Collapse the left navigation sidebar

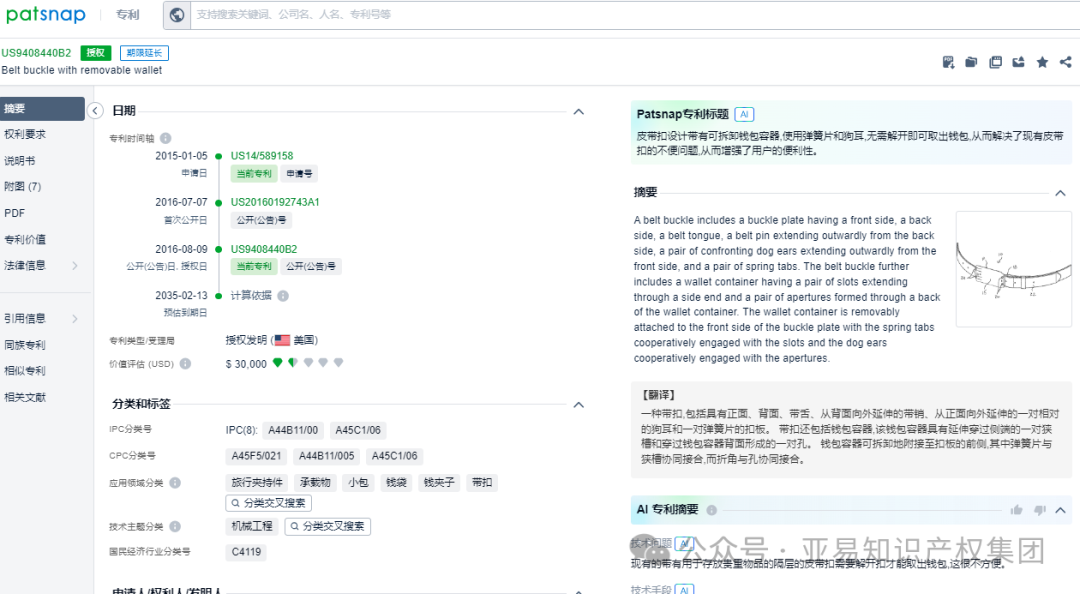pos(95,112)
